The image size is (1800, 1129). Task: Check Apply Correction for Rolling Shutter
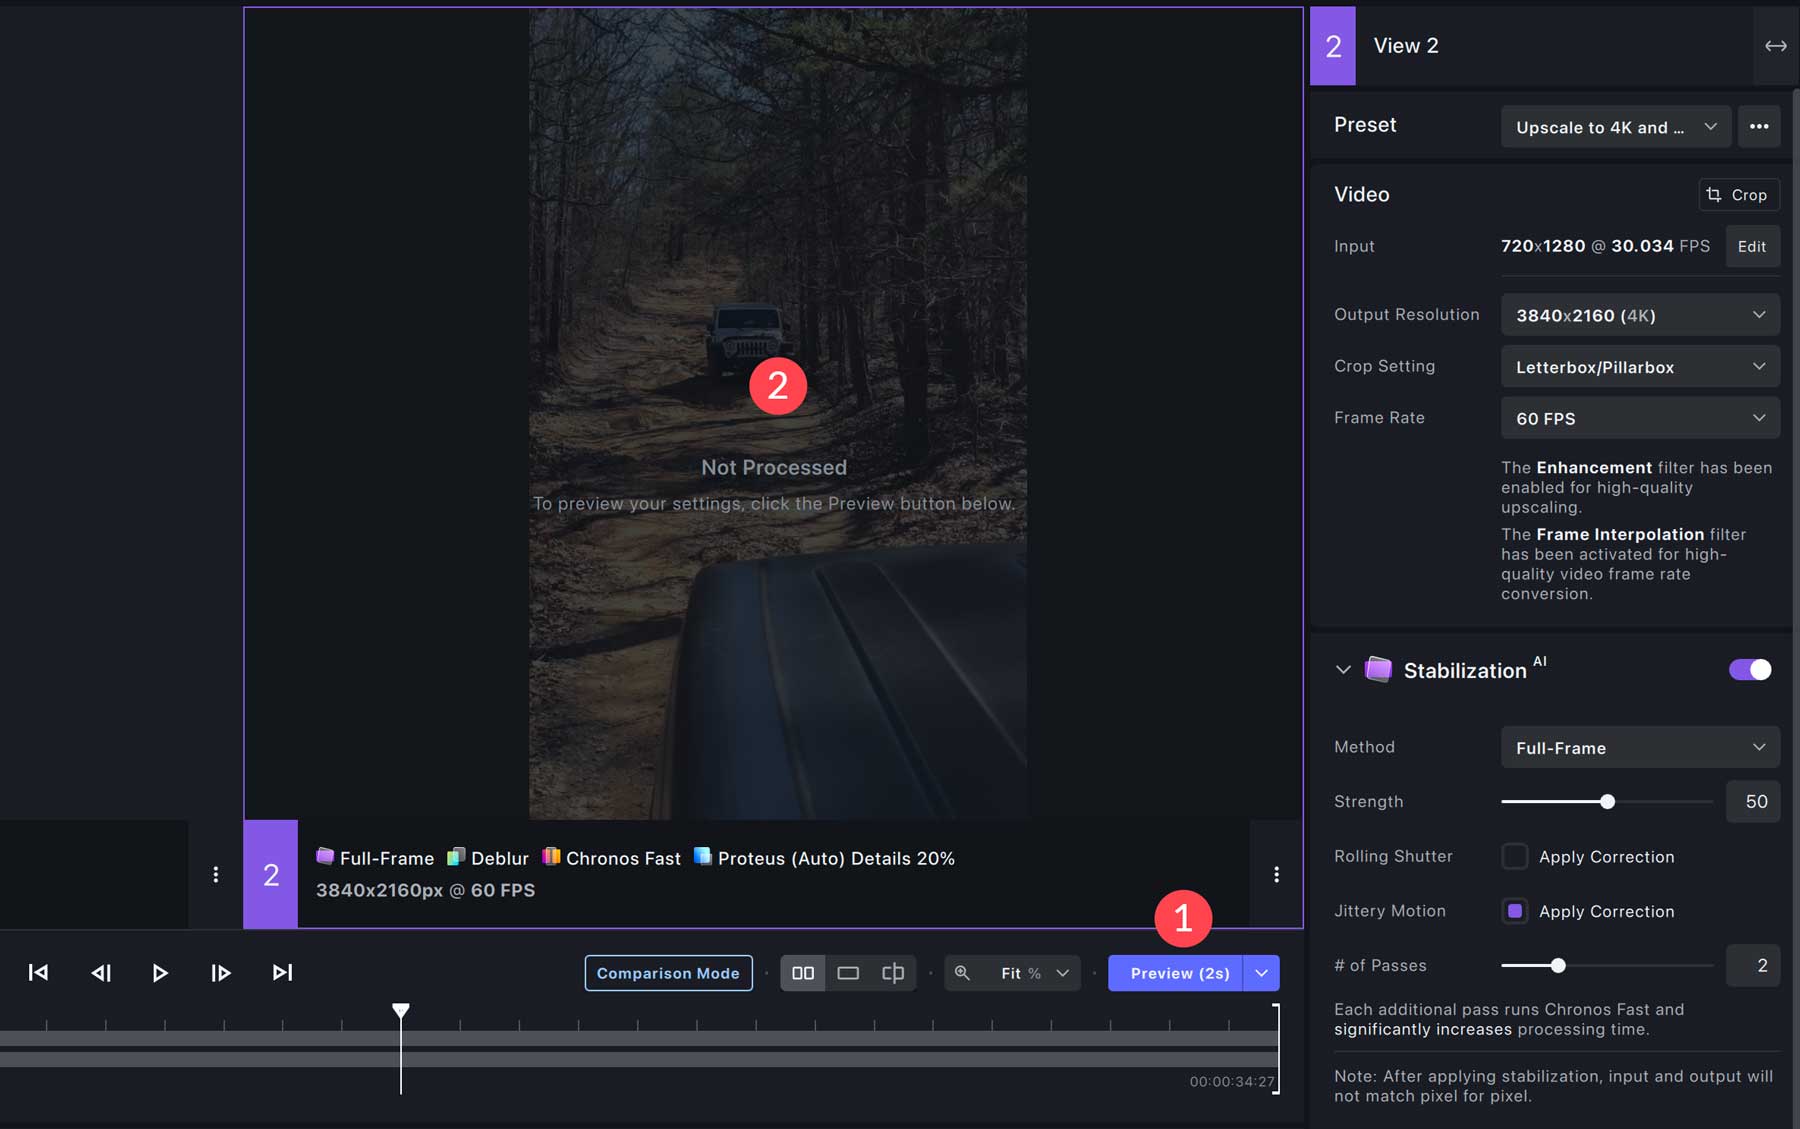1515,856
